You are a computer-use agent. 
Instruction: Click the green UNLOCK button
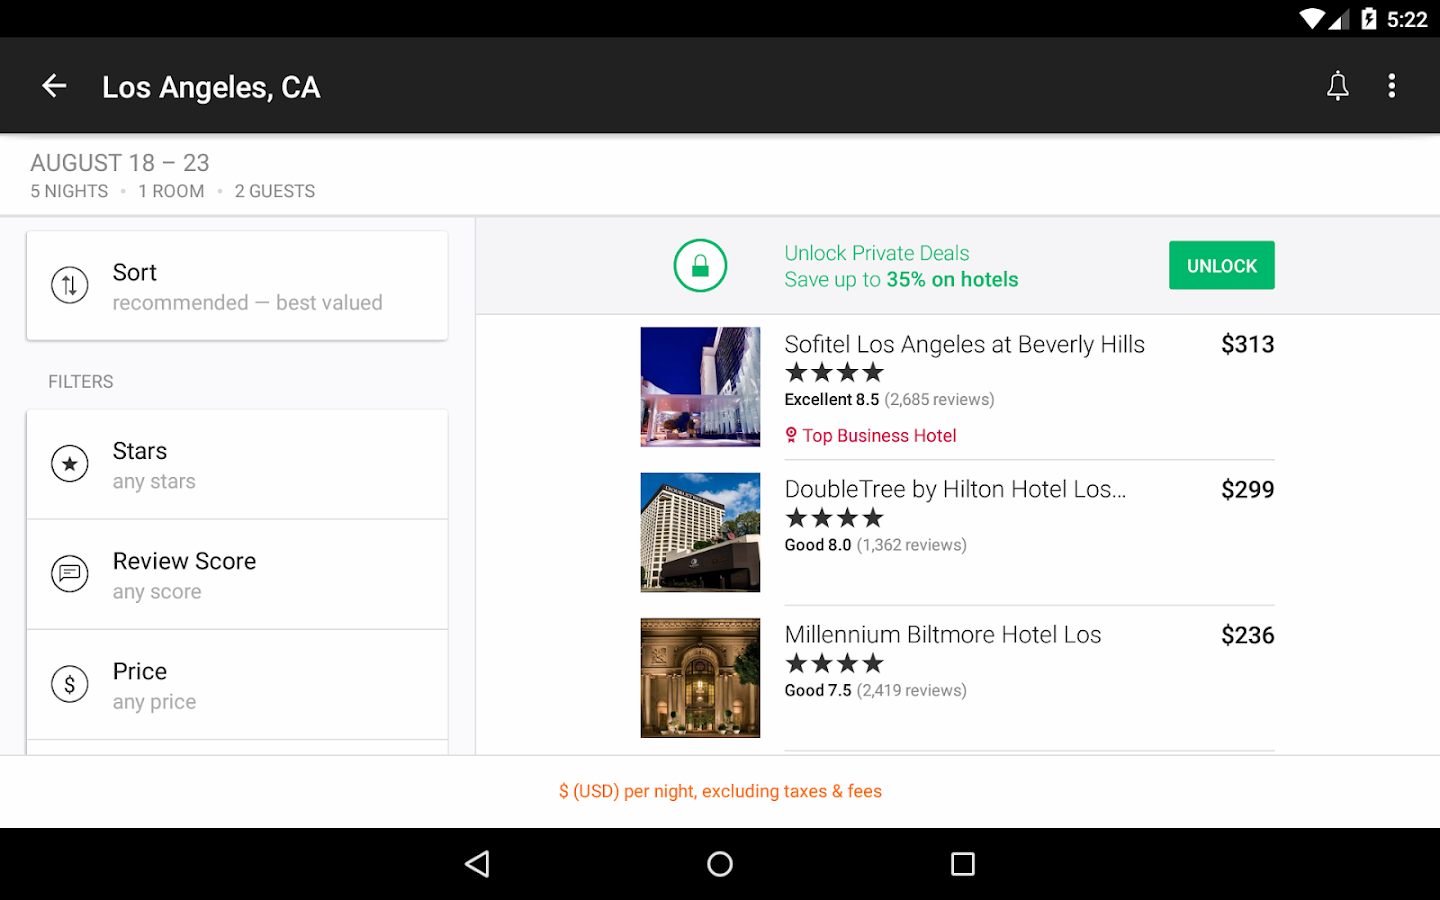point(1222,265)
